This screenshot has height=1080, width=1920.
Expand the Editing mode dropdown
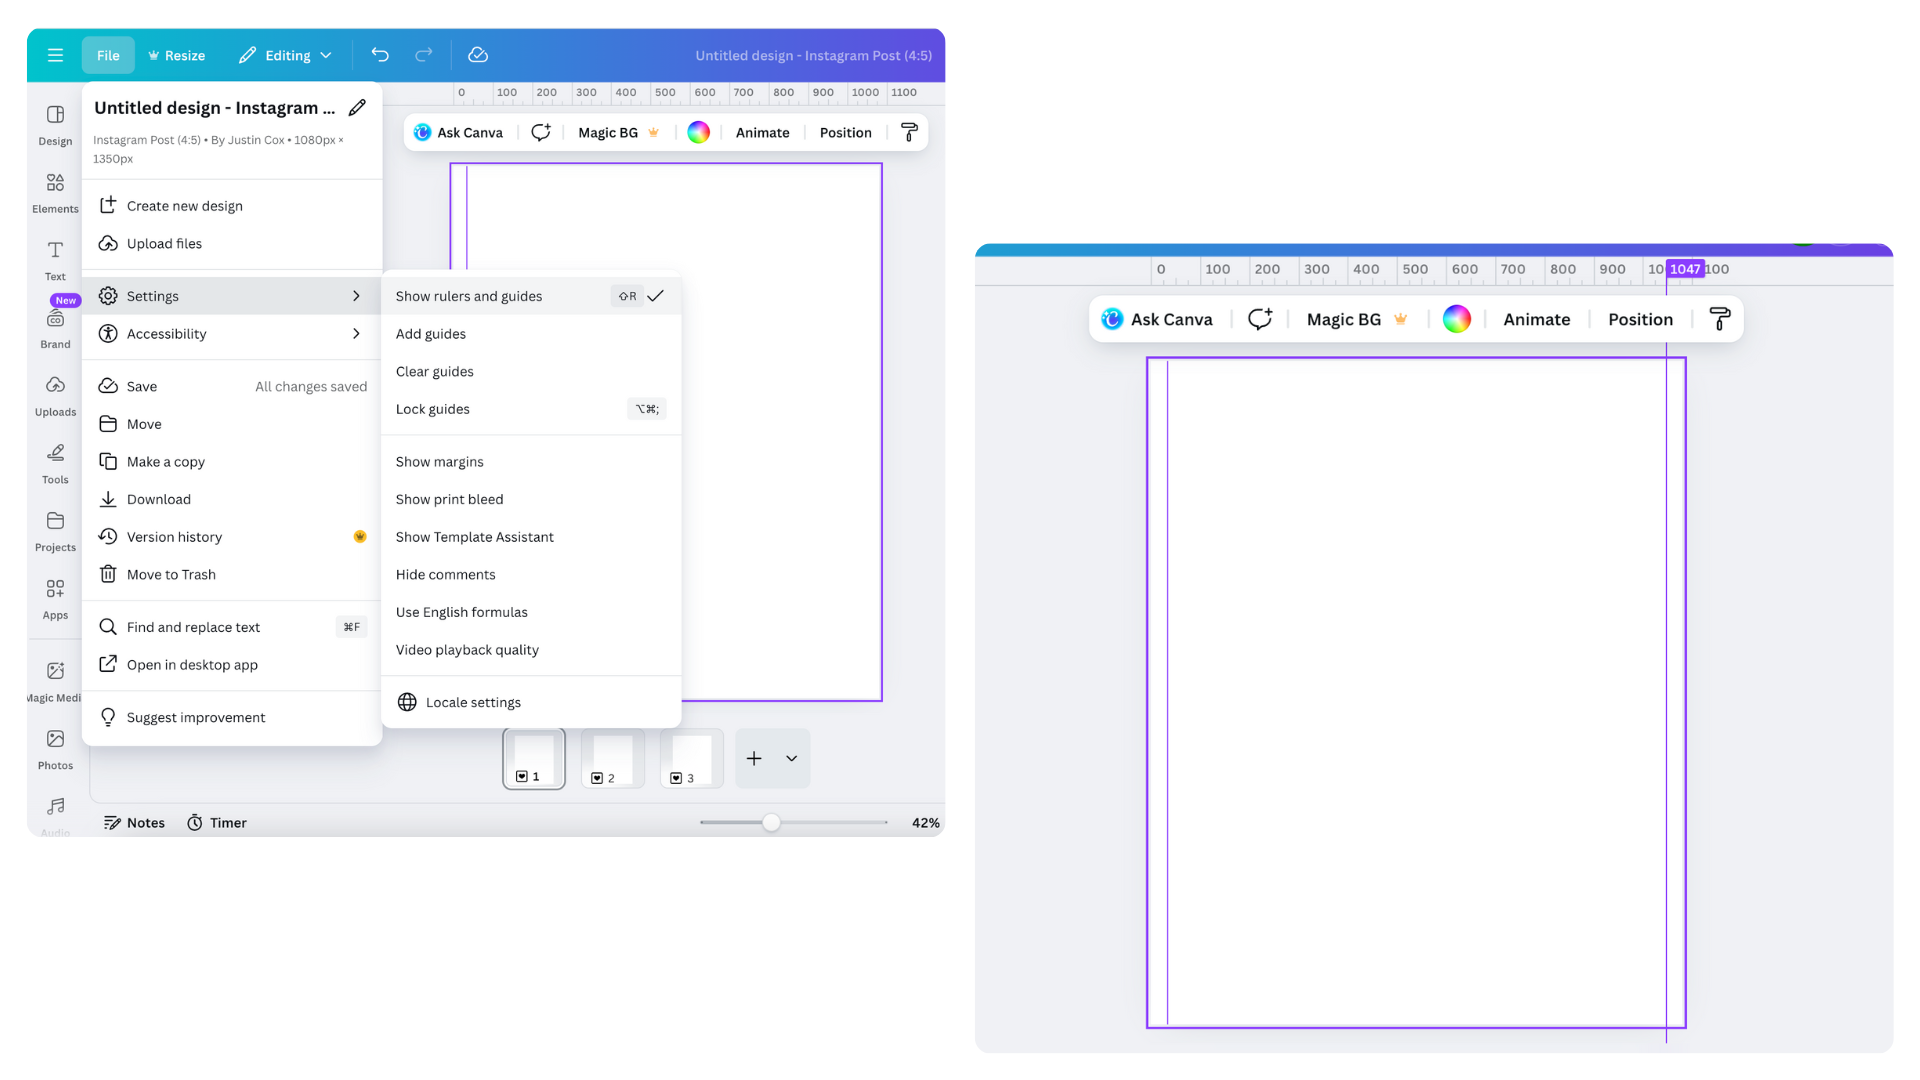pyautogui.click(x=285, y=55)
